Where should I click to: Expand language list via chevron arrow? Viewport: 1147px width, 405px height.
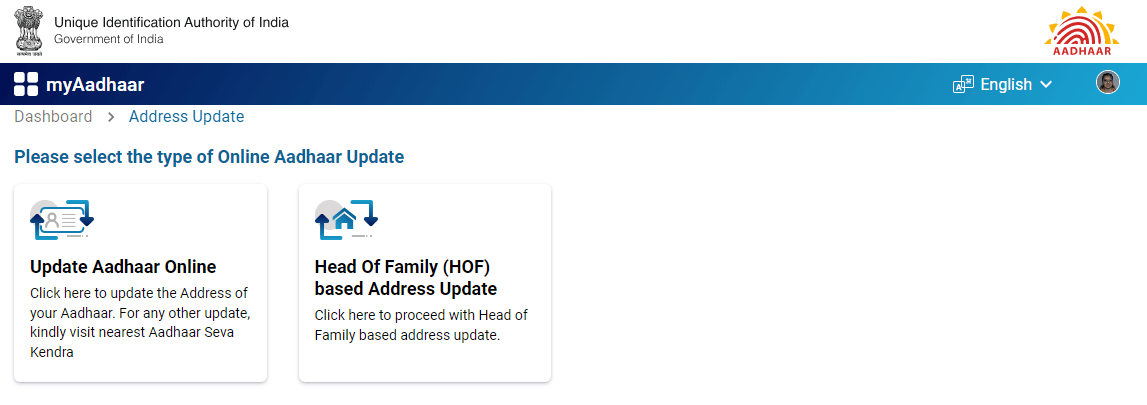tap(1046, 85)
